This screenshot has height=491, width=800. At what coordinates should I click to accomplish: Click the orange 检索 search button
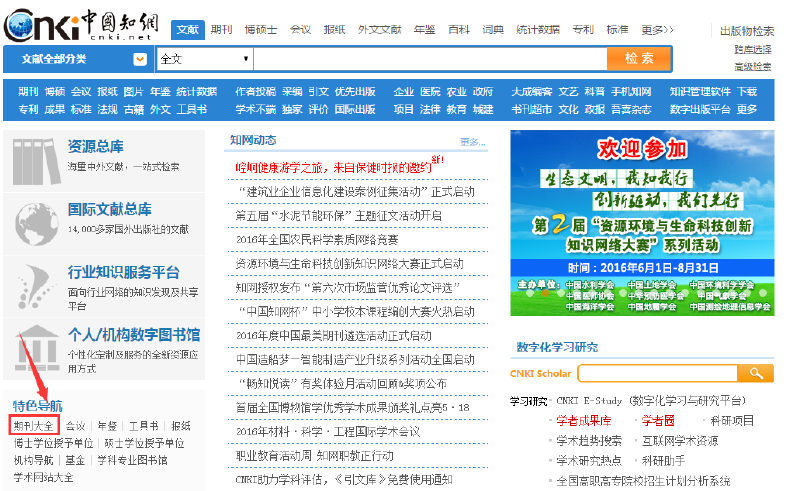coord(639,59)
